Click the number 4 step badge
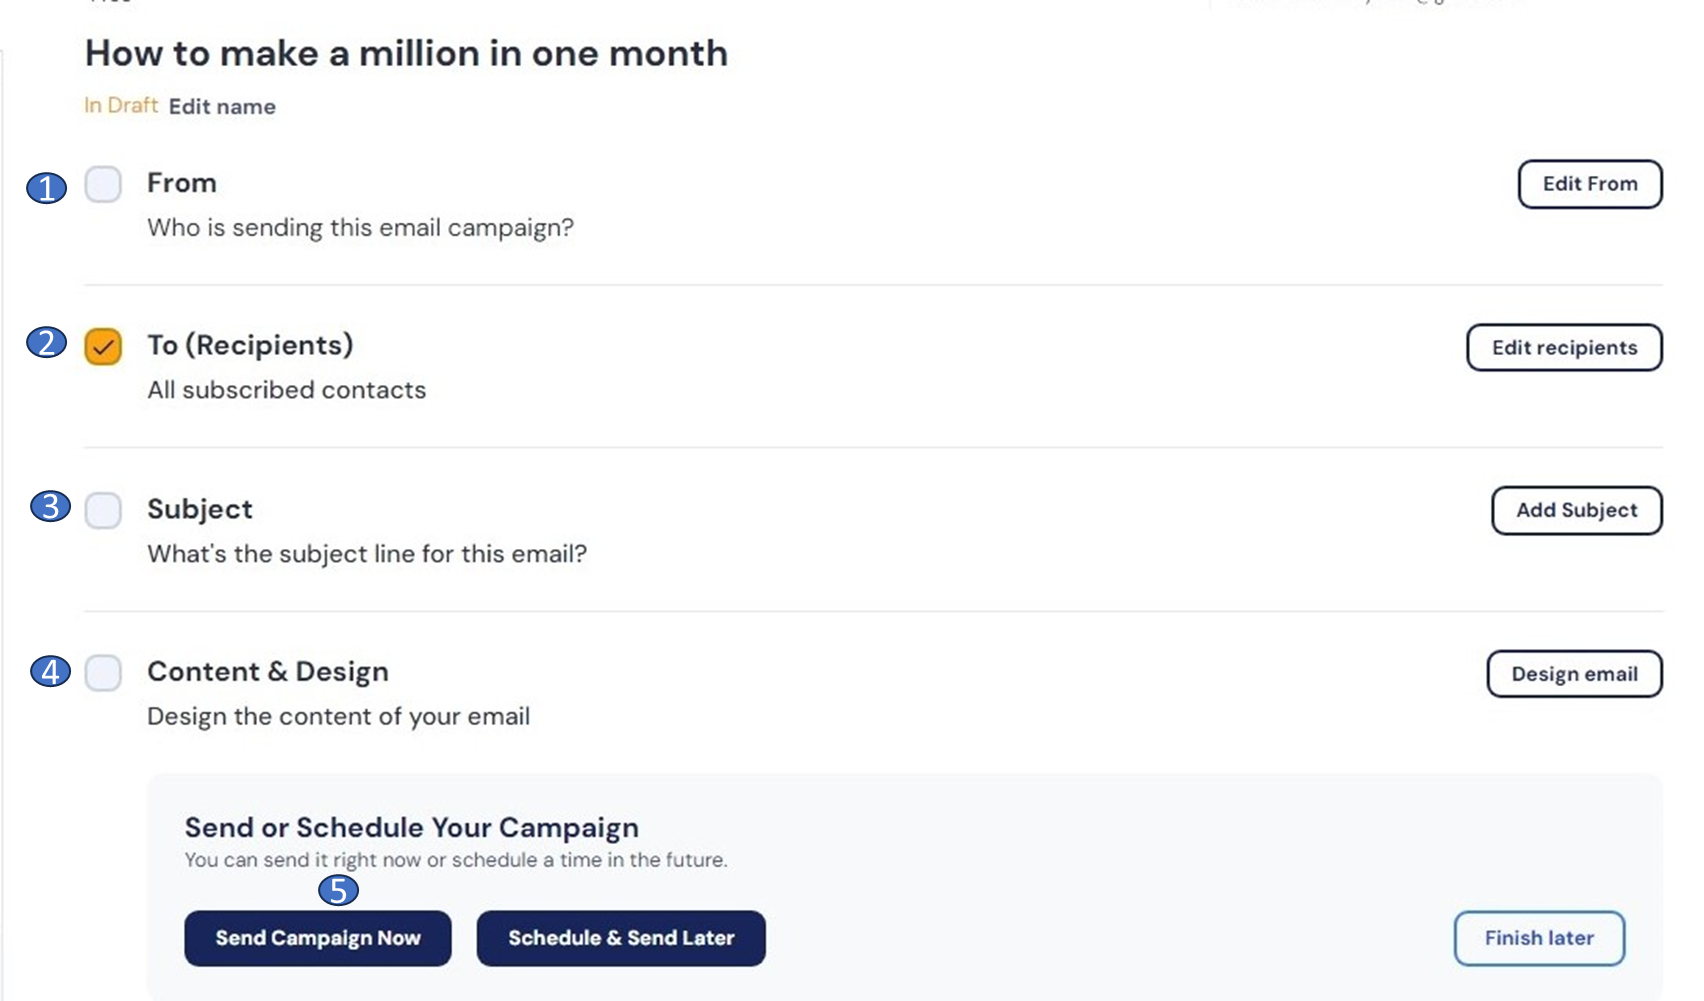Image resolution: width=1704 pixels, height=1001 pixels. pyautogui.click(x=50, y=671)
